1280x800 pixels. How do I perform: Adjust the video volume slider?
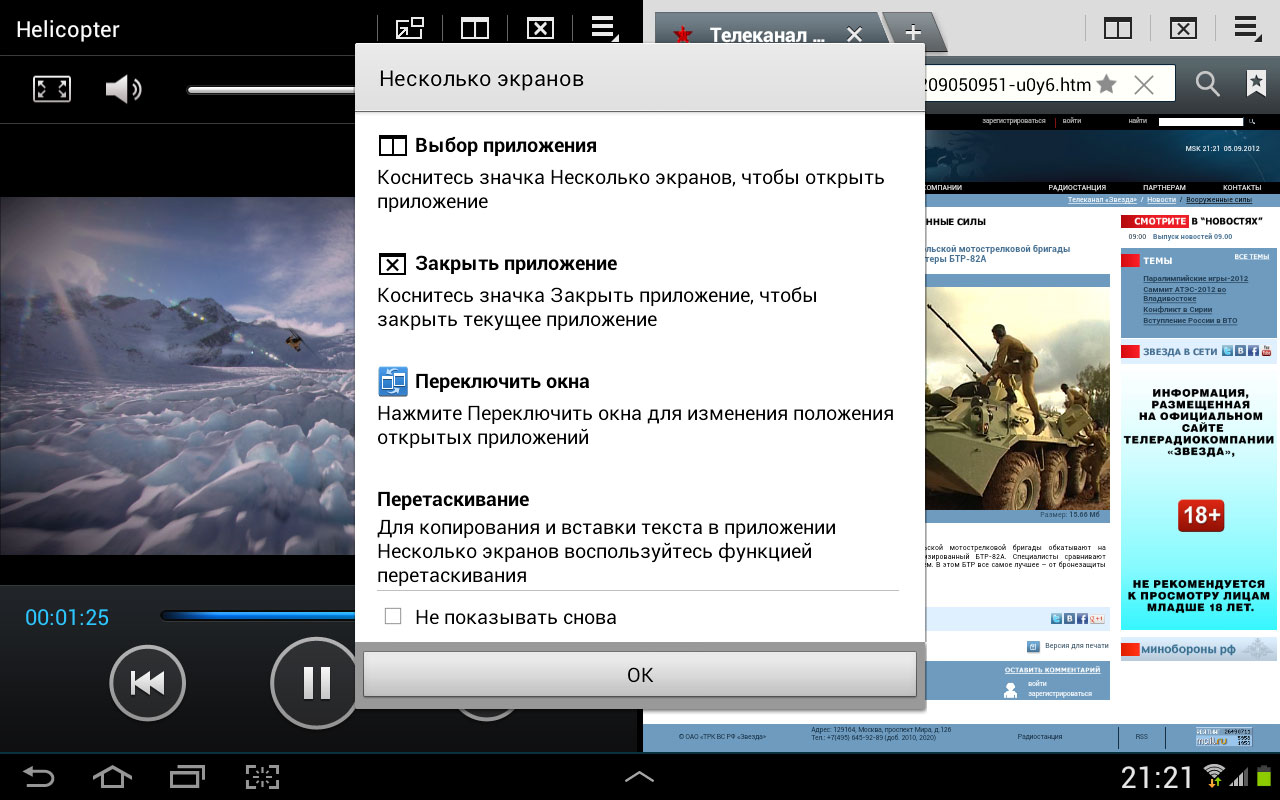pos(271,90)
